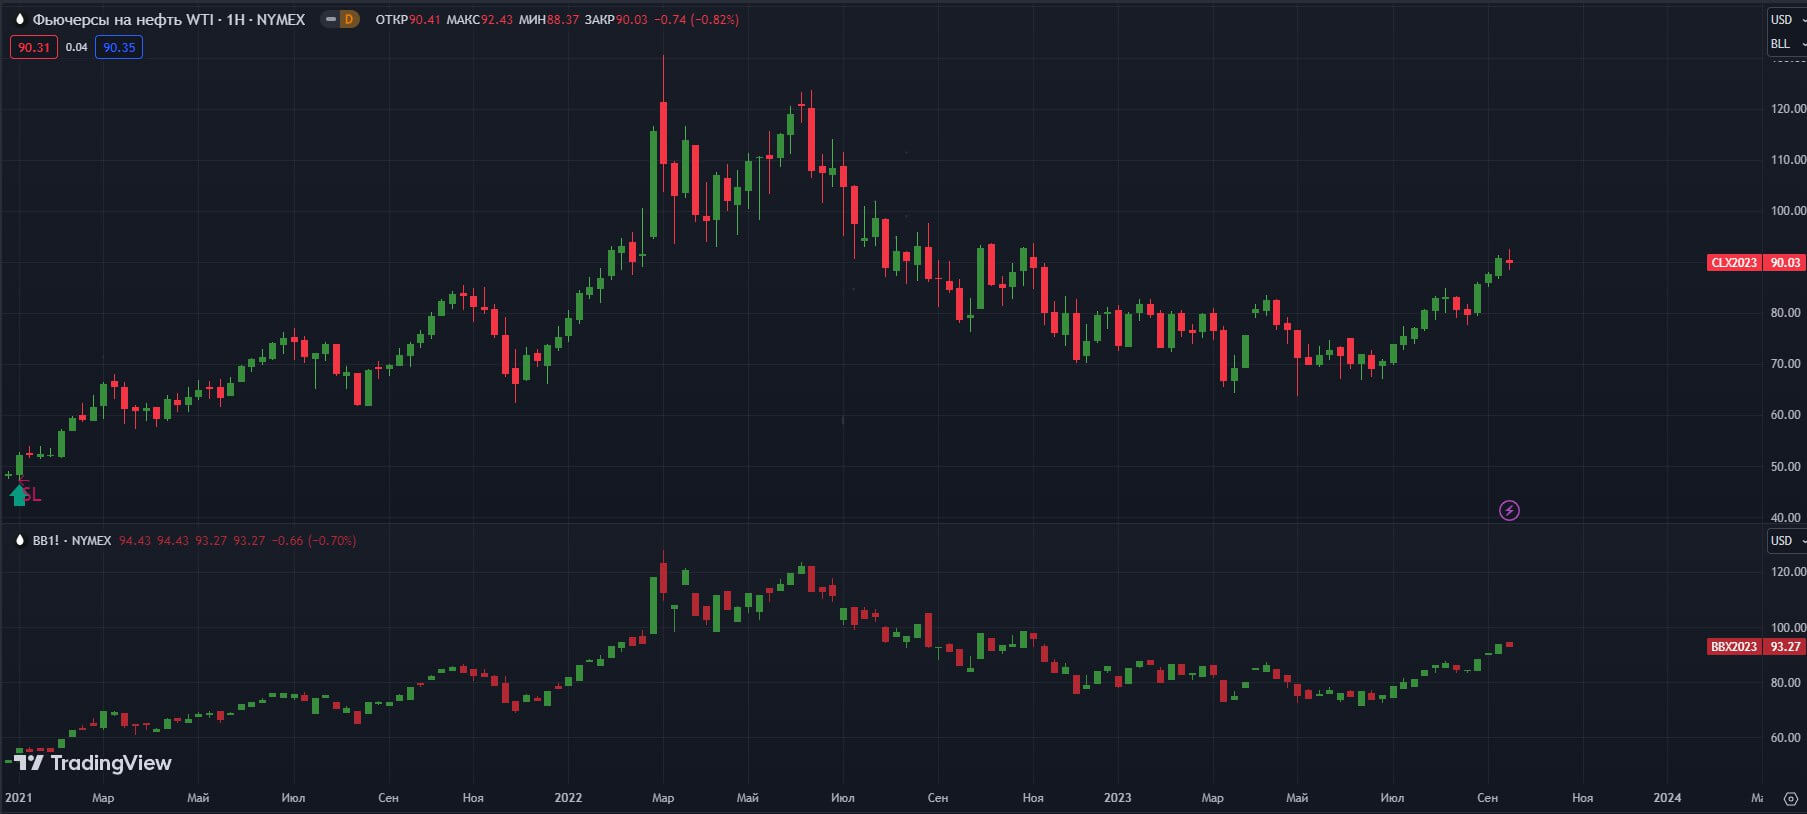Click the 120.00 level on main price scale
This screenshot has width=1807, height=814.
click(1788, 109)
